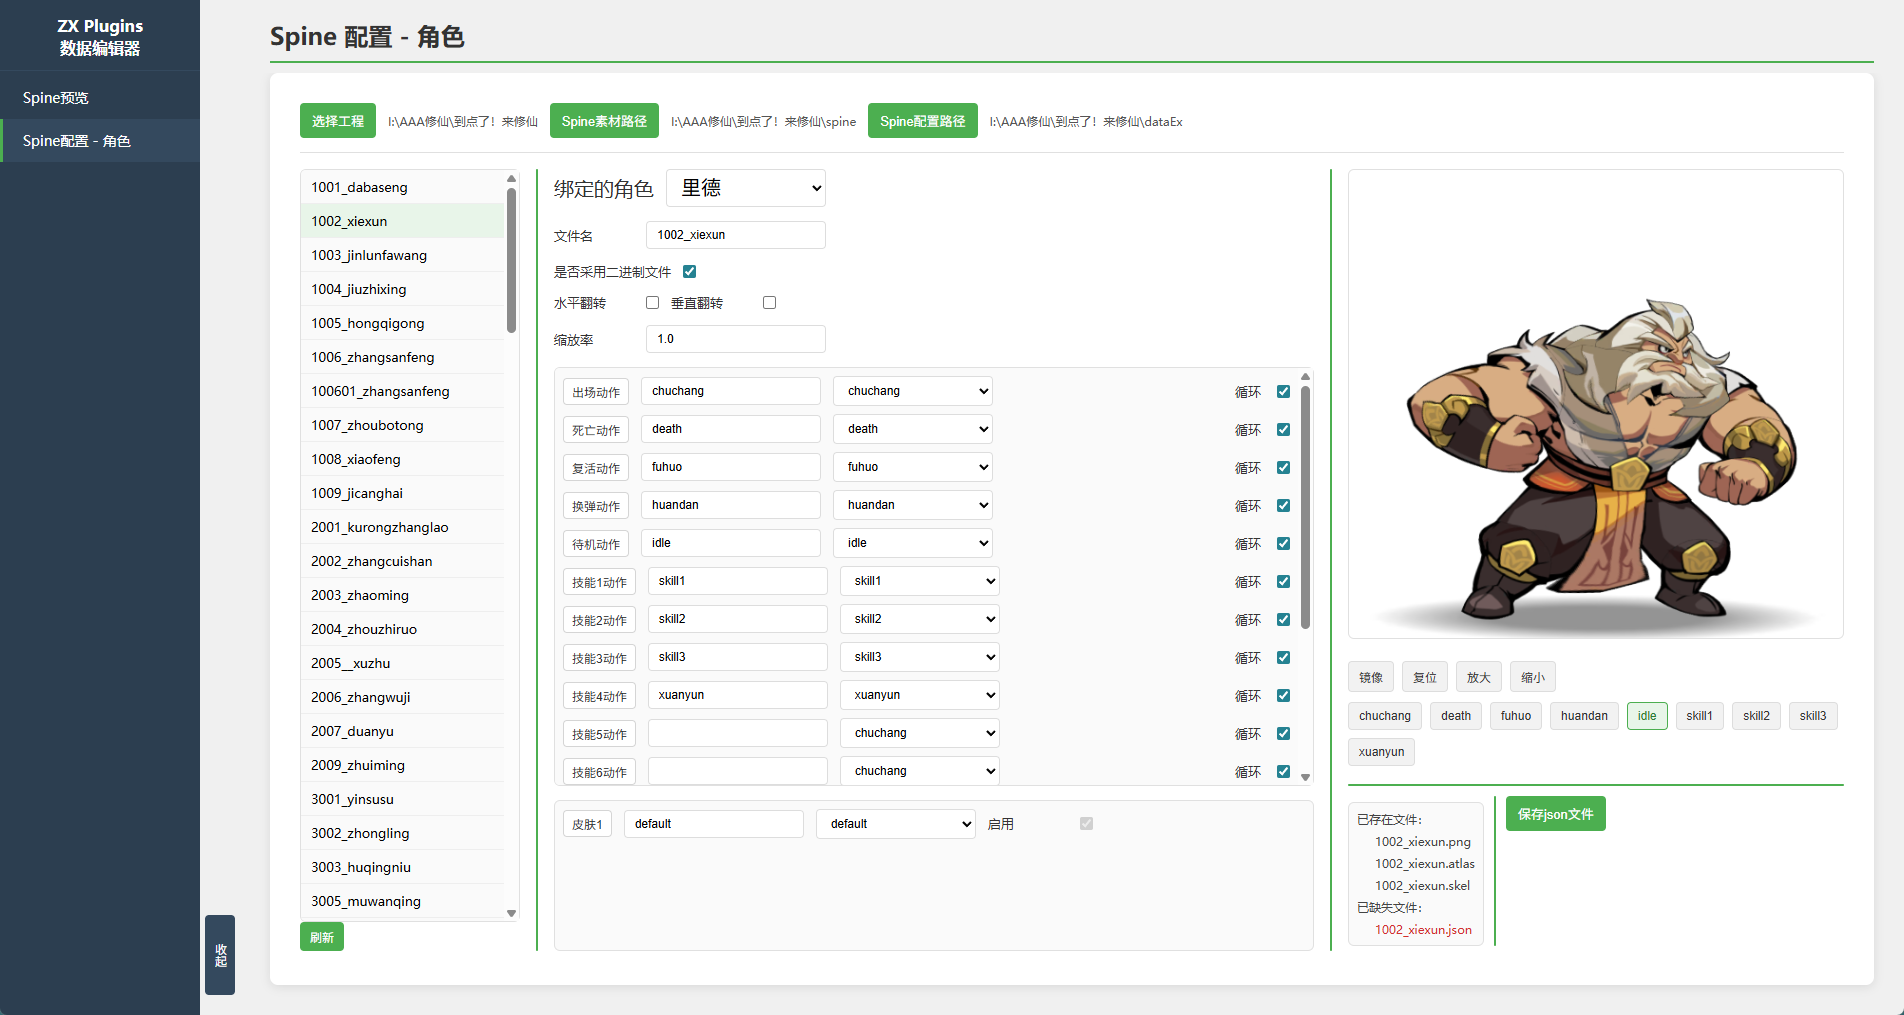Image resolution: width=1904 pixels, height=1015 pixels.
Task: Toggle 循环 checkbox for 技能2动作 row
Action: [1283, 619]
